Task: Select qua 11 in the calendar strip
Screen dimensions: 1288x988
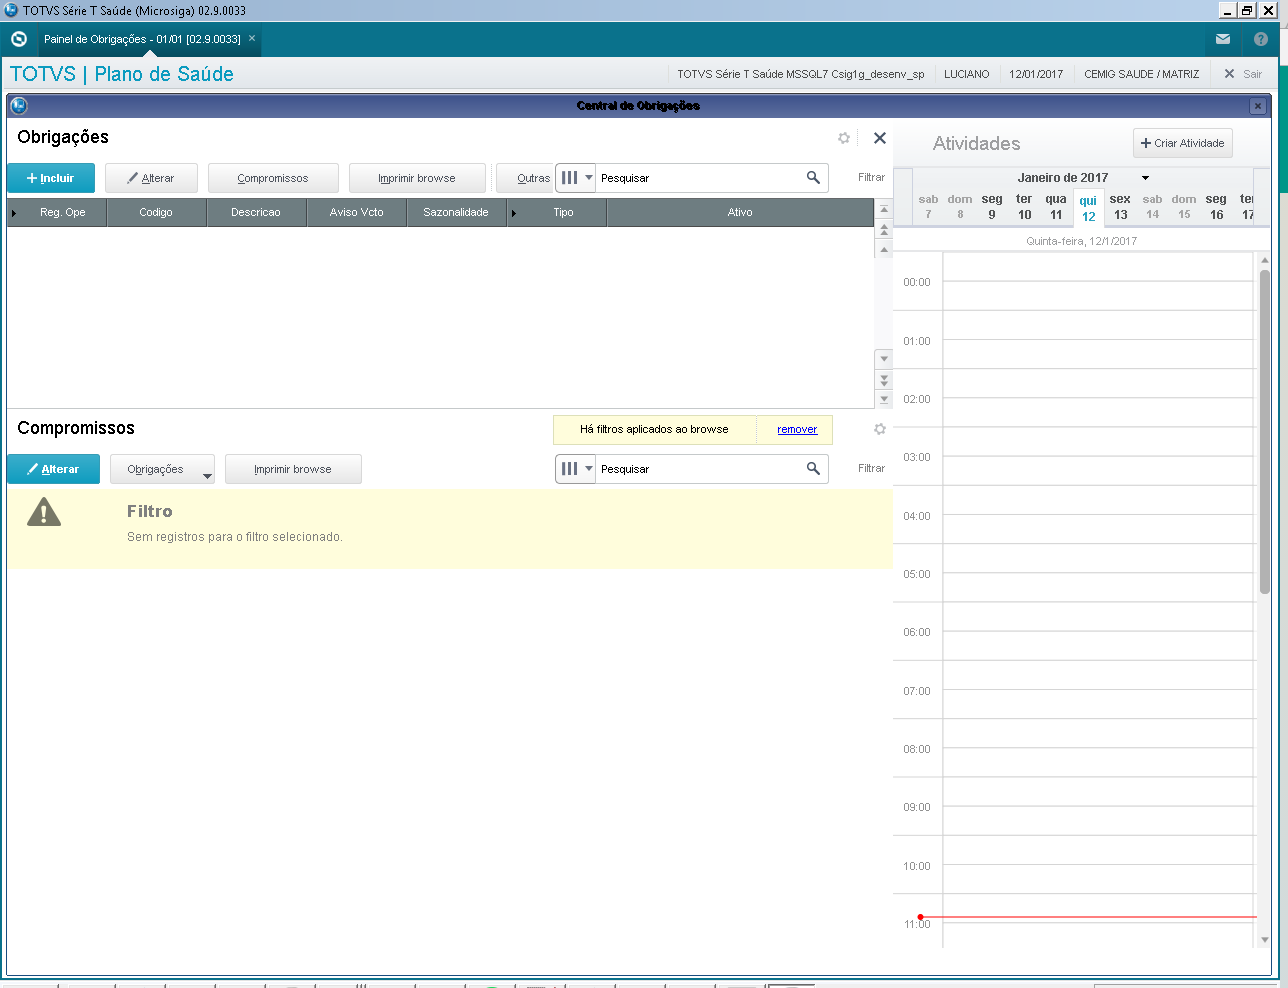Action: tap(1056, 207)
